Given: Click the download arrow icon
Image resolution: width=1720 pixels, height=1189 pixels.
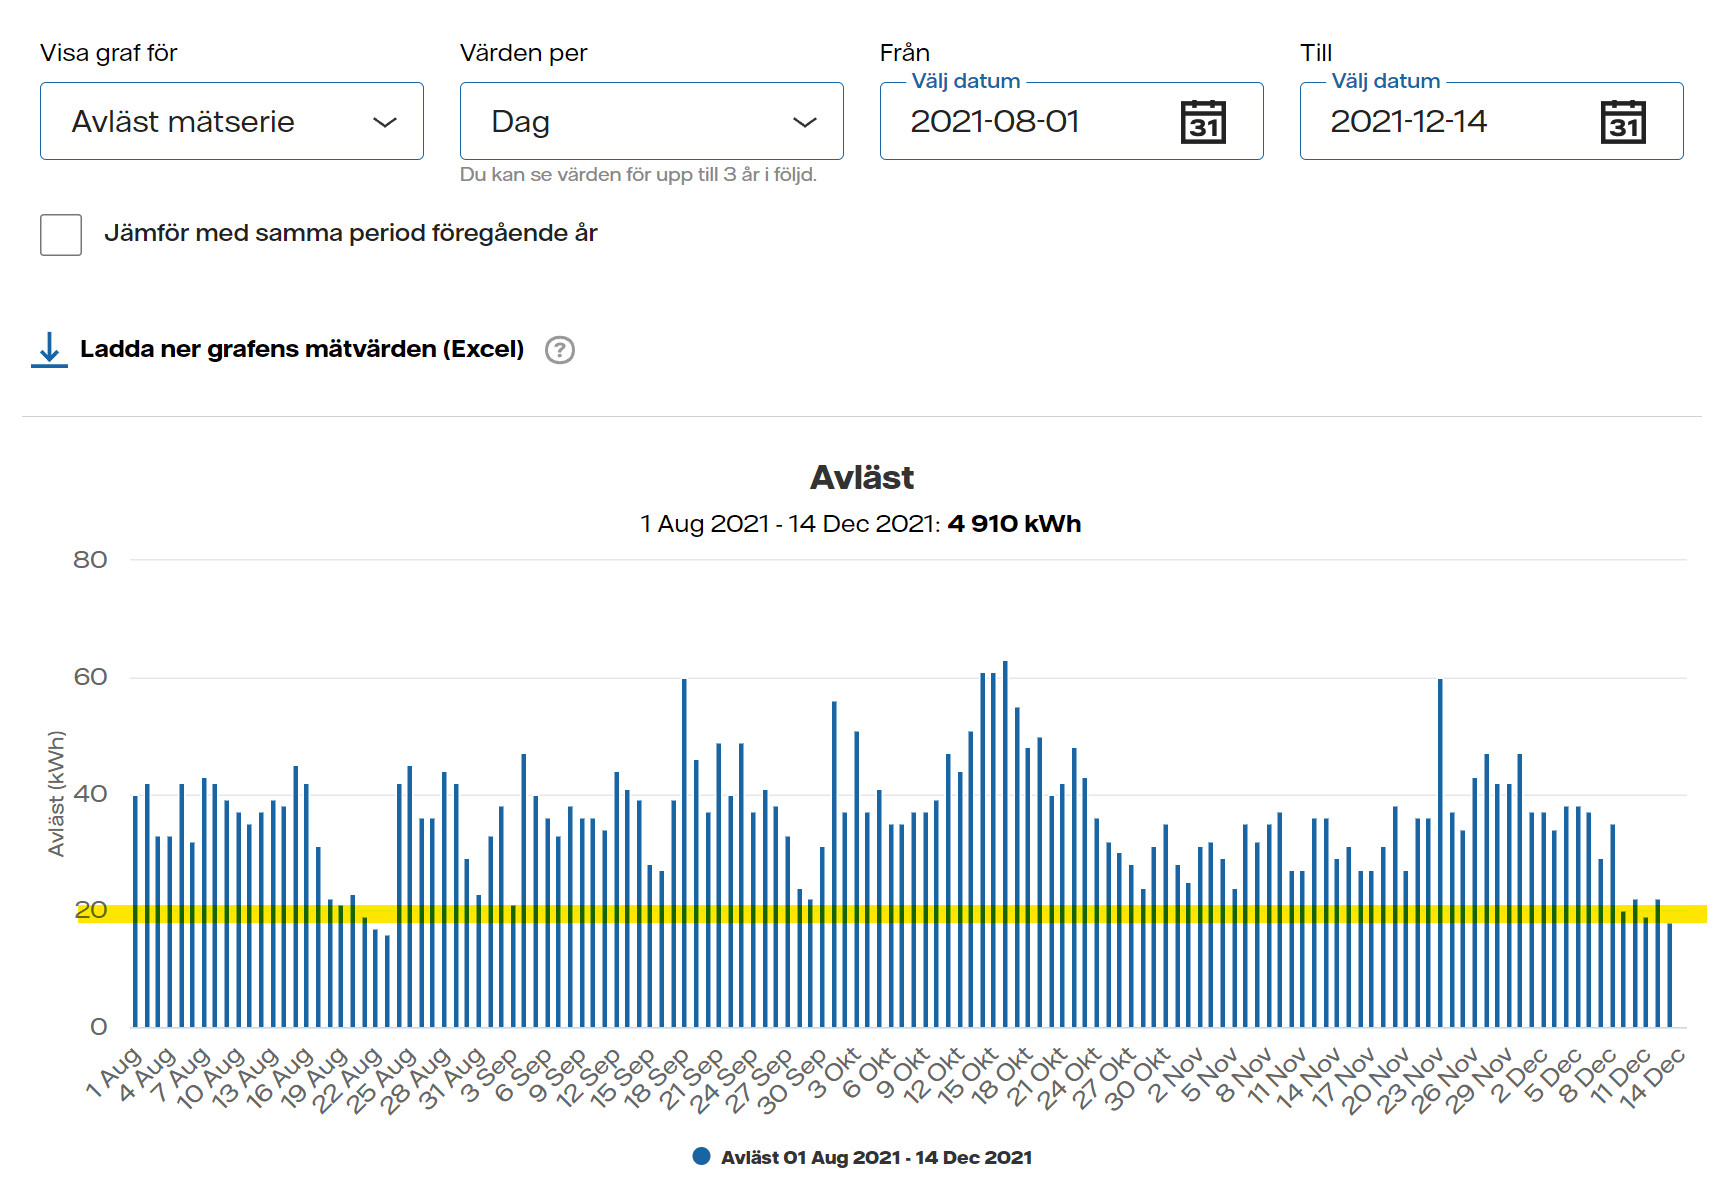Looking at the screenshot, I should click(49, 349).
